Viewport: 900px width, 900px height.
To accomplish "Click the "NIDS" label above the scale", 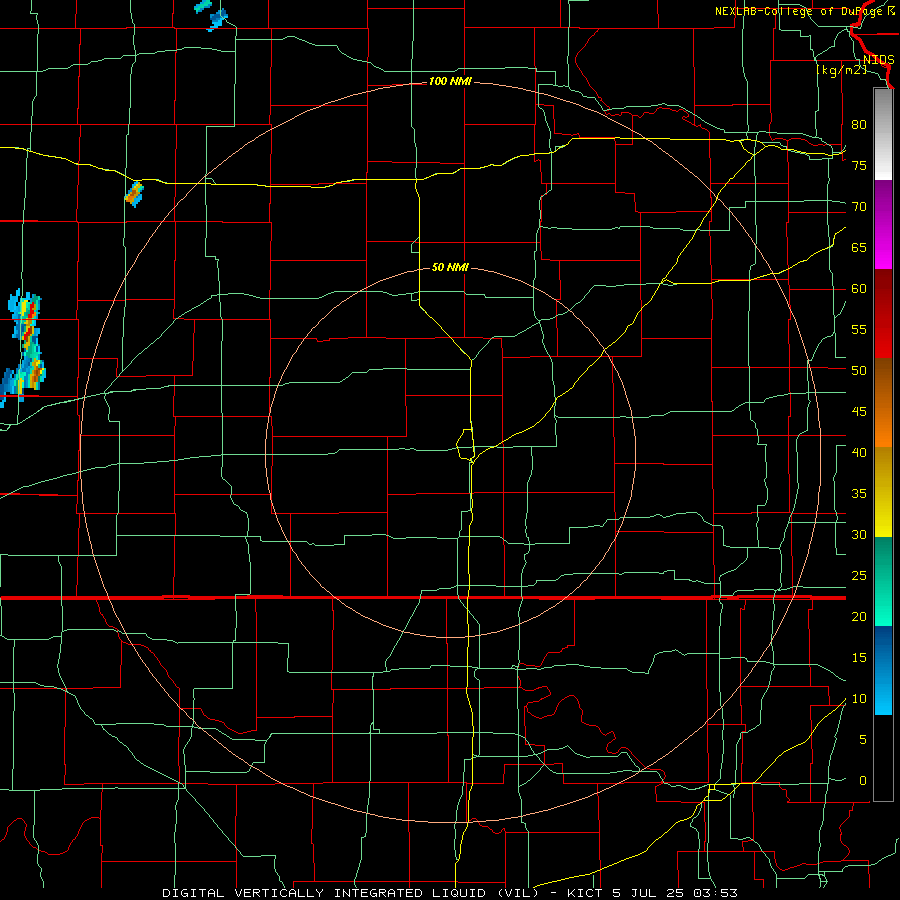I will click(x=878, y=60).
